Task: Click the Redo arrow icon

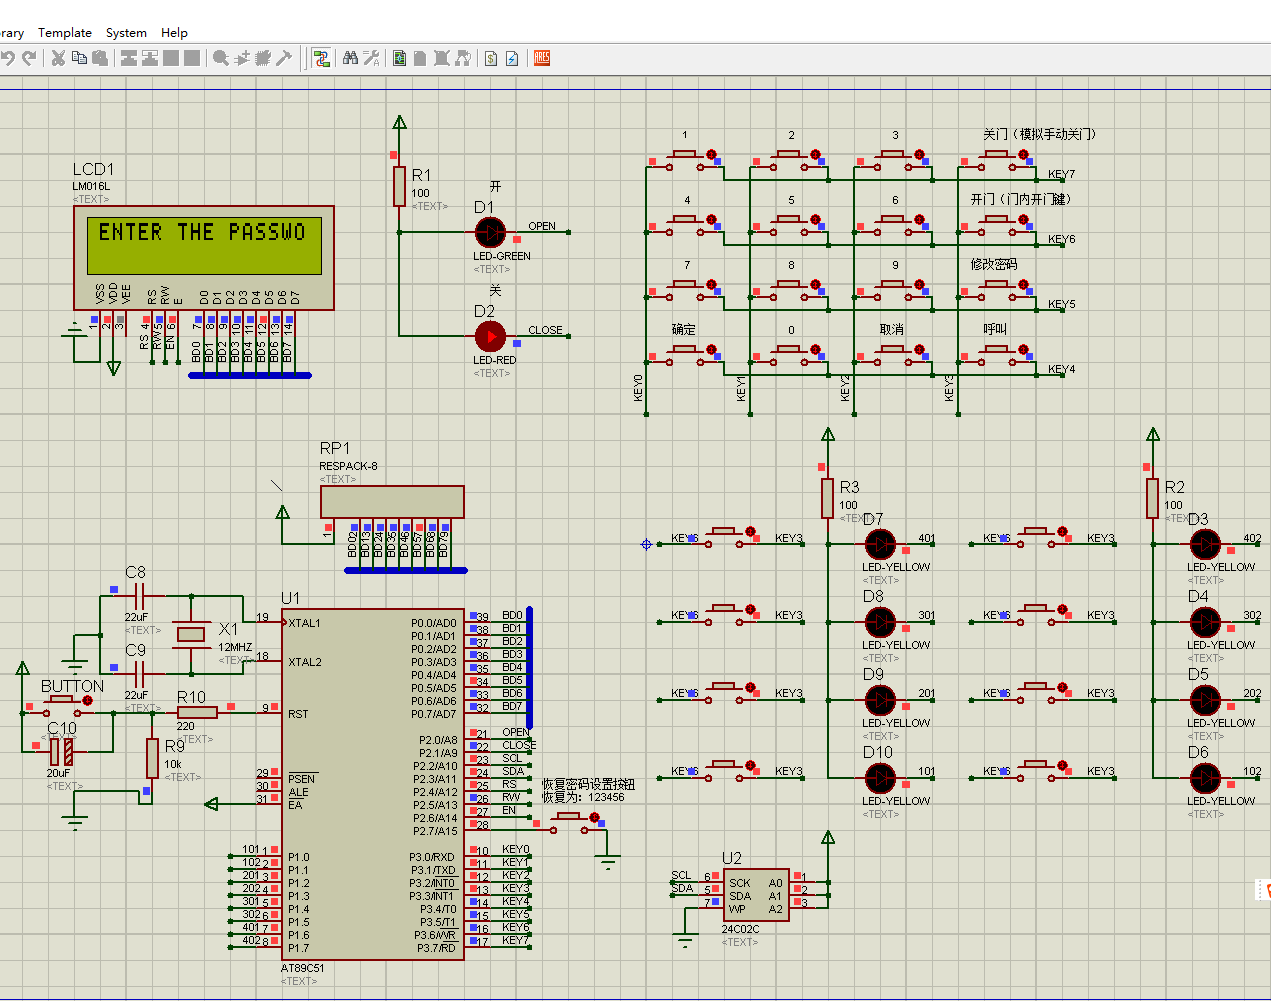Action: pyautogui.click(x=29, y=58)
